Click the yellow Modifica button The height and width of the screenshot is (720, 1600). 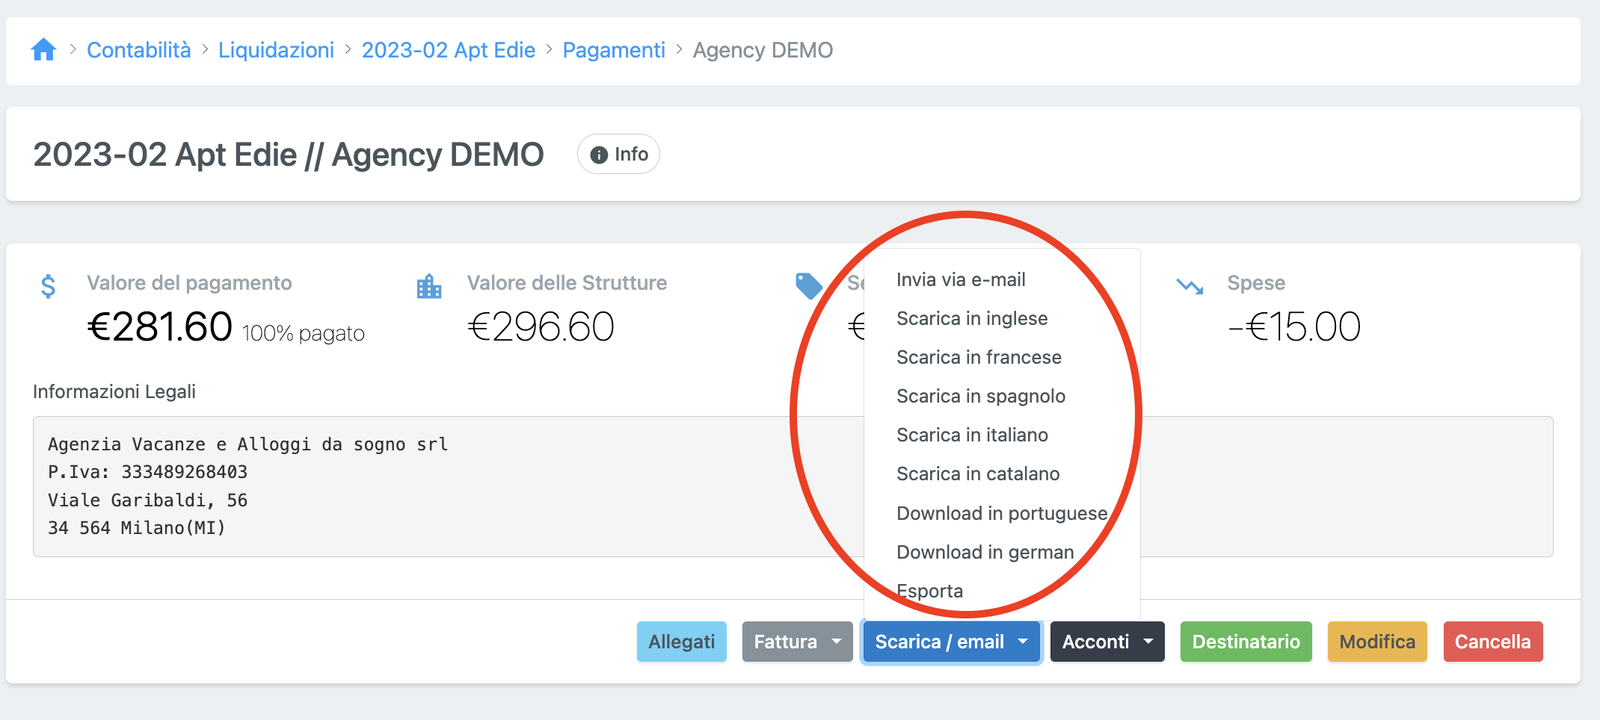(x=1377, y=642)
